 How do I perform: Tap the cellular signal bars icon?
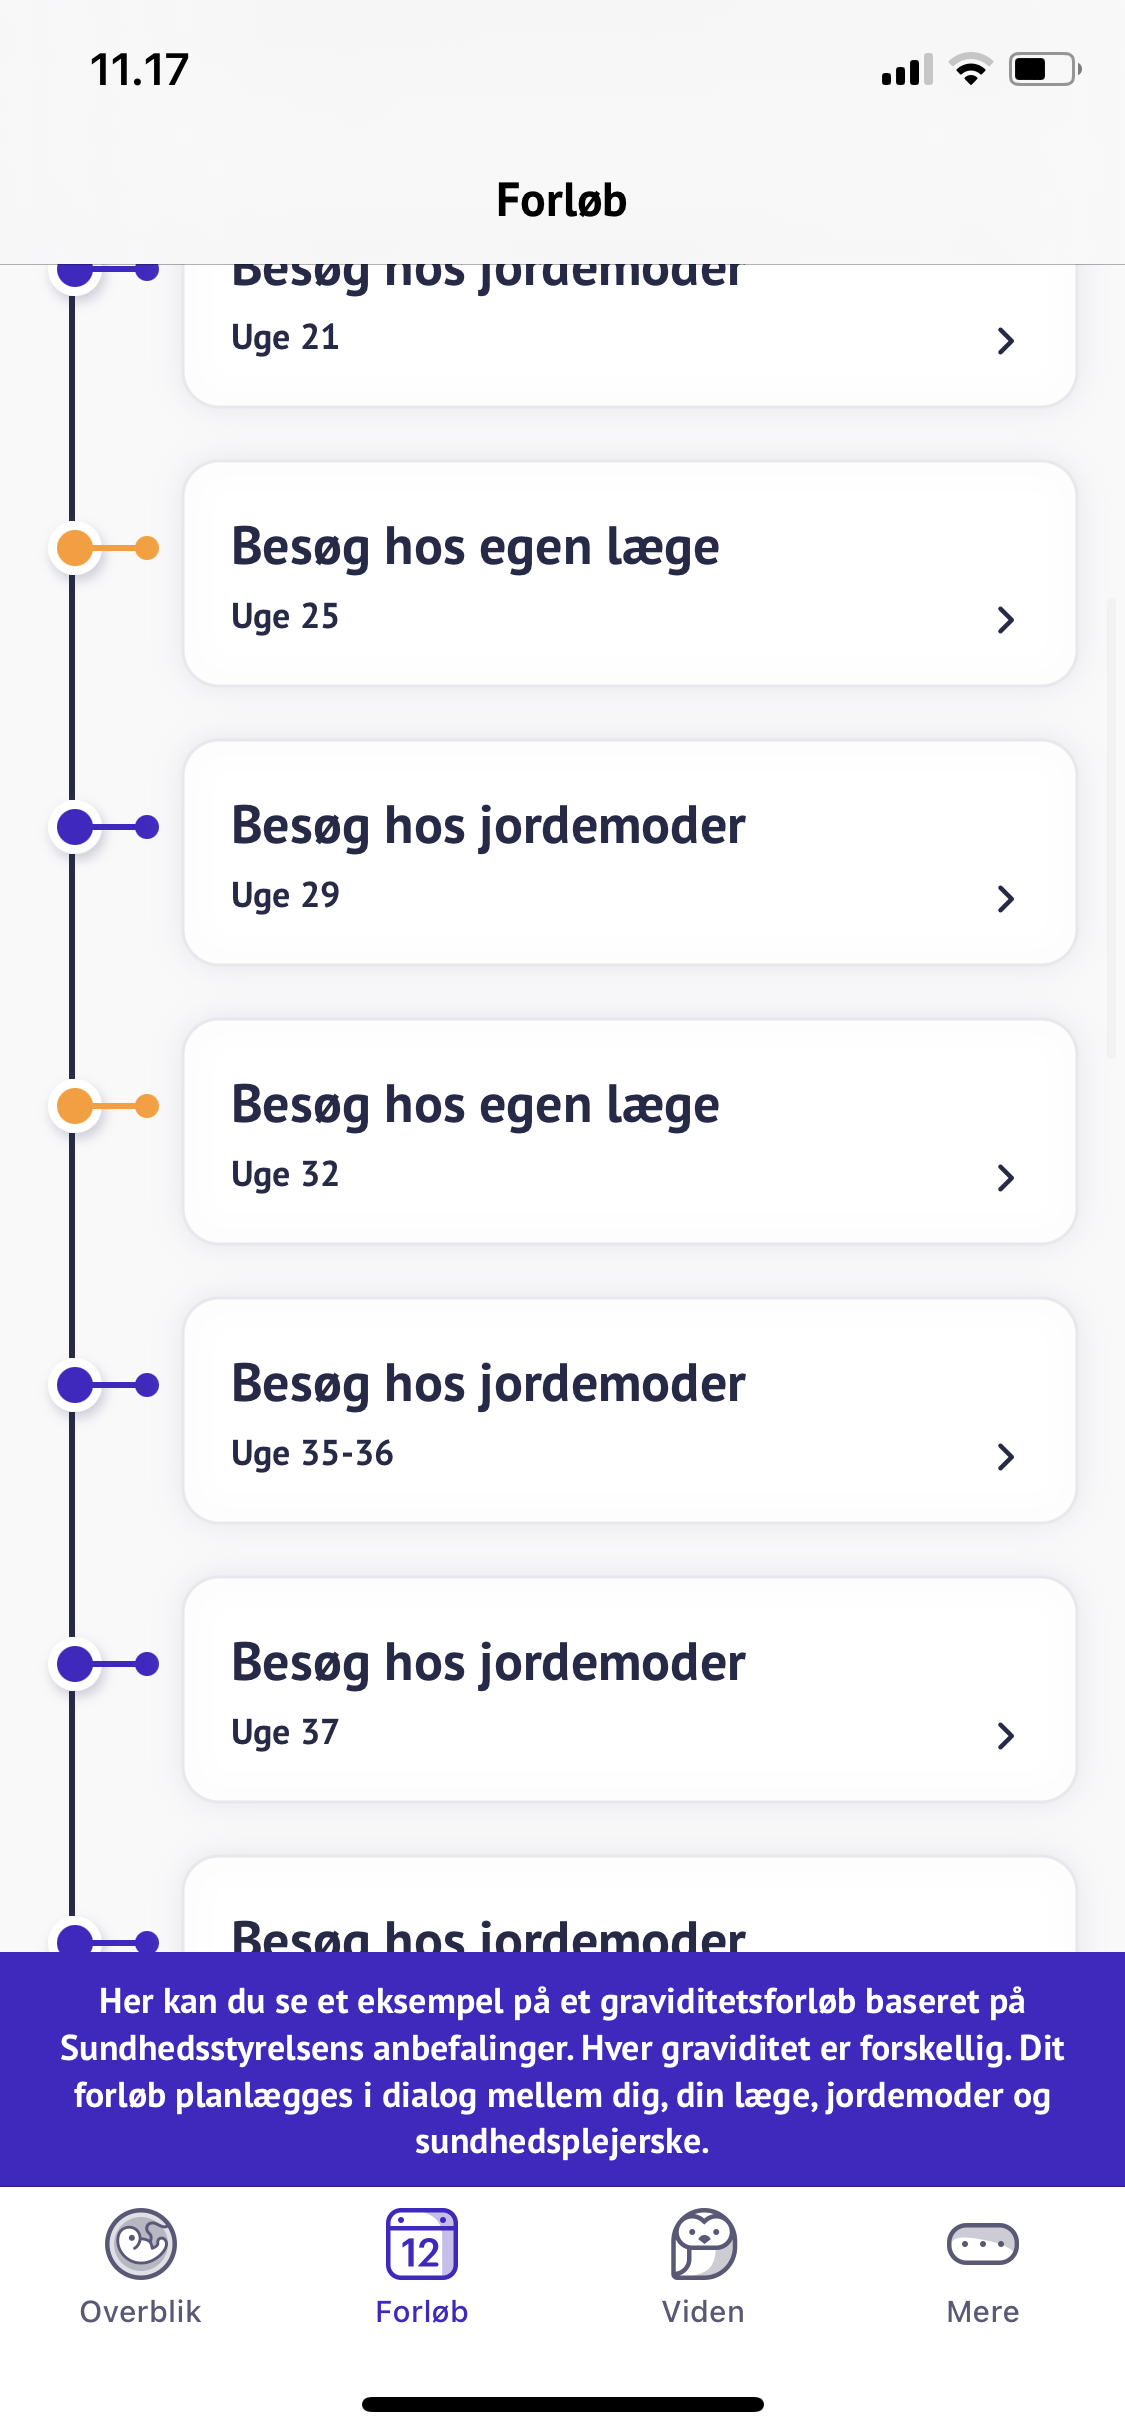[906, 70]
